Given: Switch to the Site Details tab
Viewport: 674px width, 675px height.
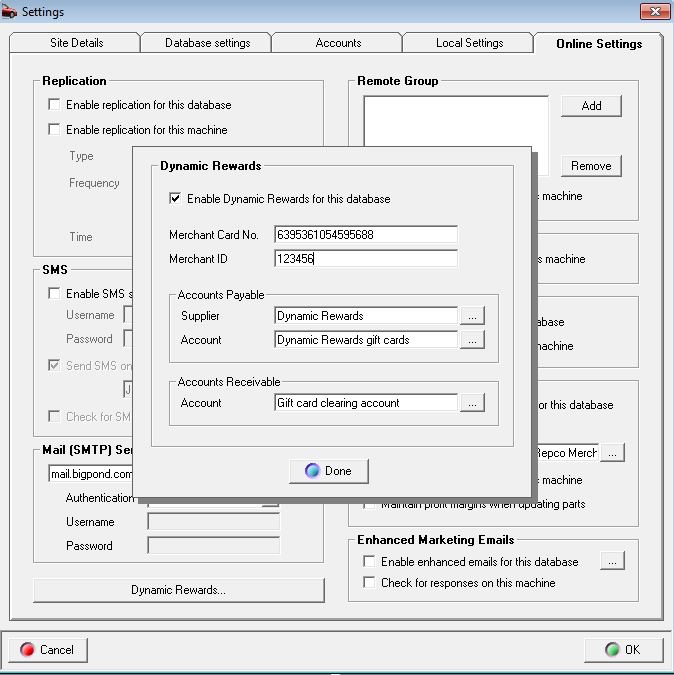Looking at the screenshot, I should 75,43.
